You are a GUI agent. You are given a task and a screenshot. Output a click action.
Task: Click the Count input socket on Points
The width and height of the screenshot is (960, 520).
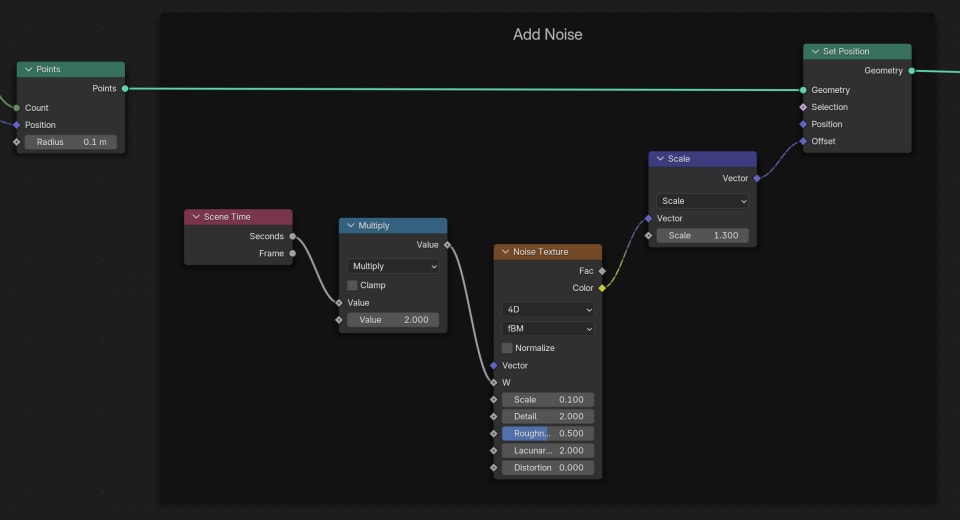click(x=17, y=108)
